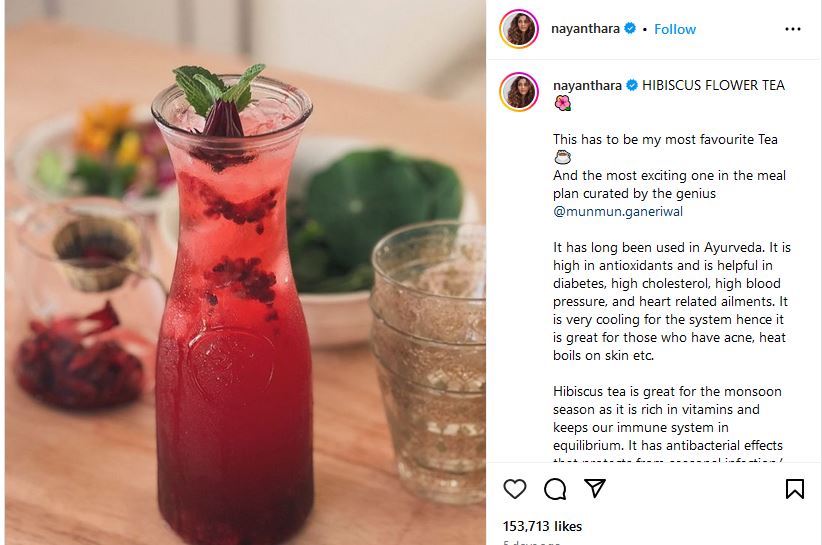Click the verified badge in the caption
Screen dimensions: 822x545
coord(632,85)
